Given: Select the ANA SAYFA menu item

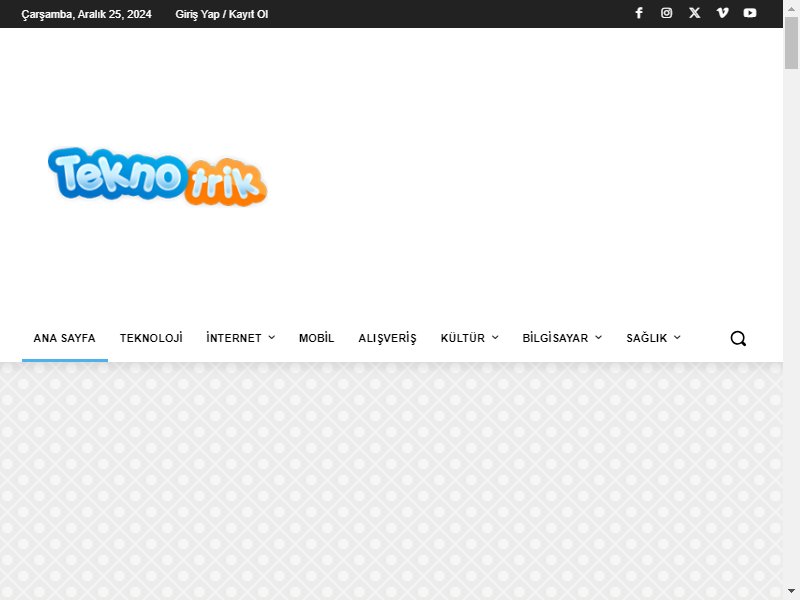Looking at the screenshot, I should 65,338.
